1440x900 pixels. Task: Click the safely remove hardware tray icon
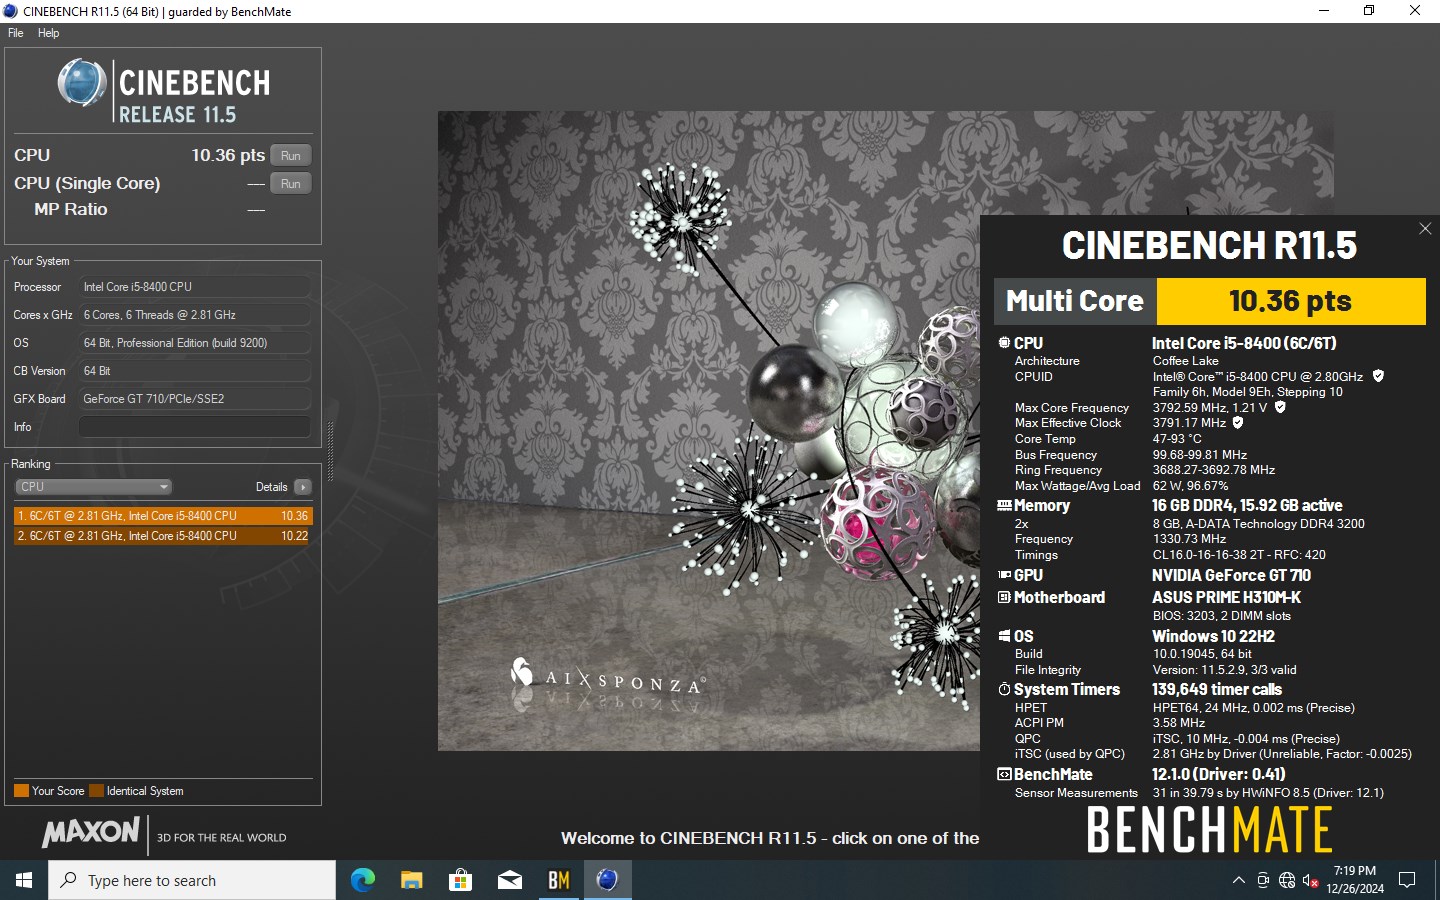point(1263,880)
